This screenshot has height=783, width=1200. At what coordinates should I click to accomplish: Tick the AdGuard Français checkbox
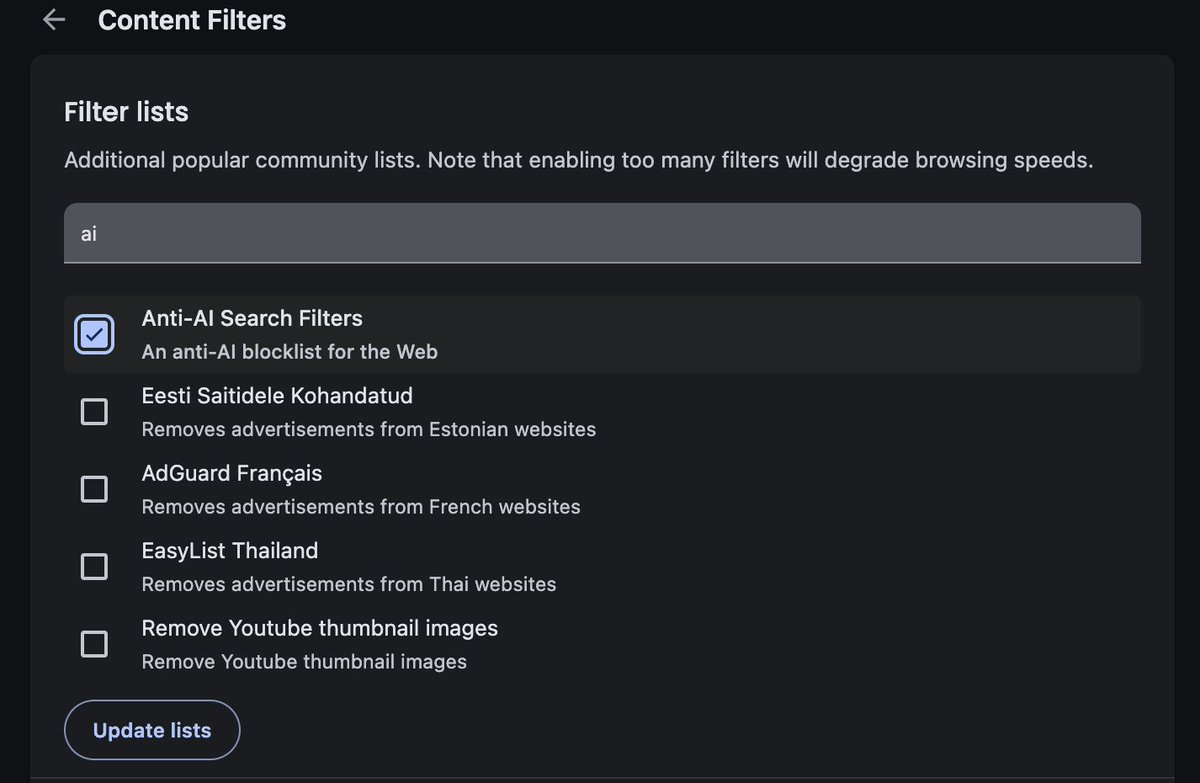click(94, 489)
